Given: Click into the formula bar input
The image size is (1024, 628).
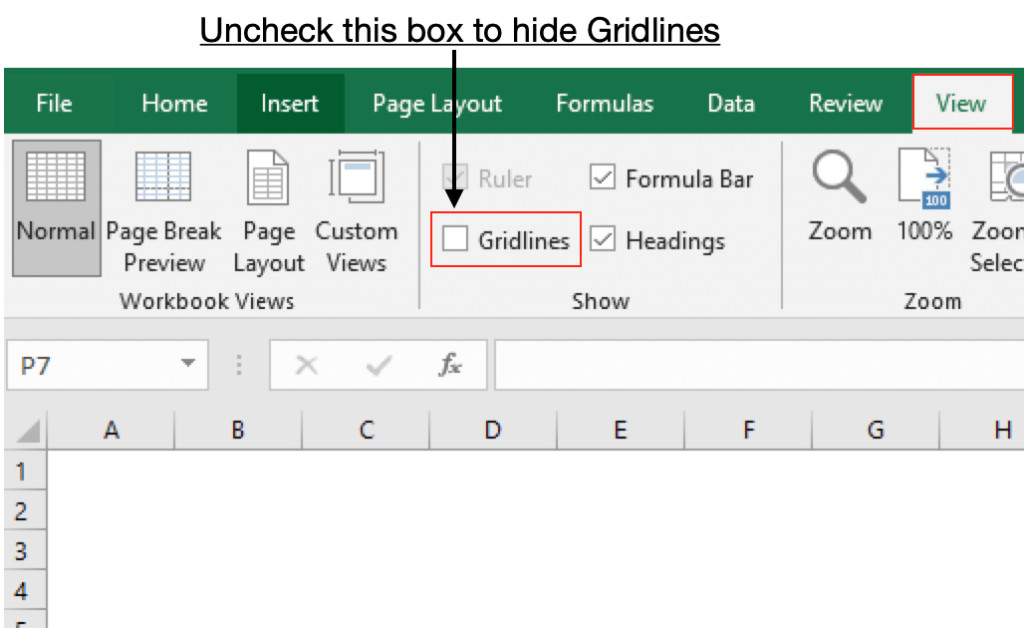Looking at the screenshot, I should [759, 365].
